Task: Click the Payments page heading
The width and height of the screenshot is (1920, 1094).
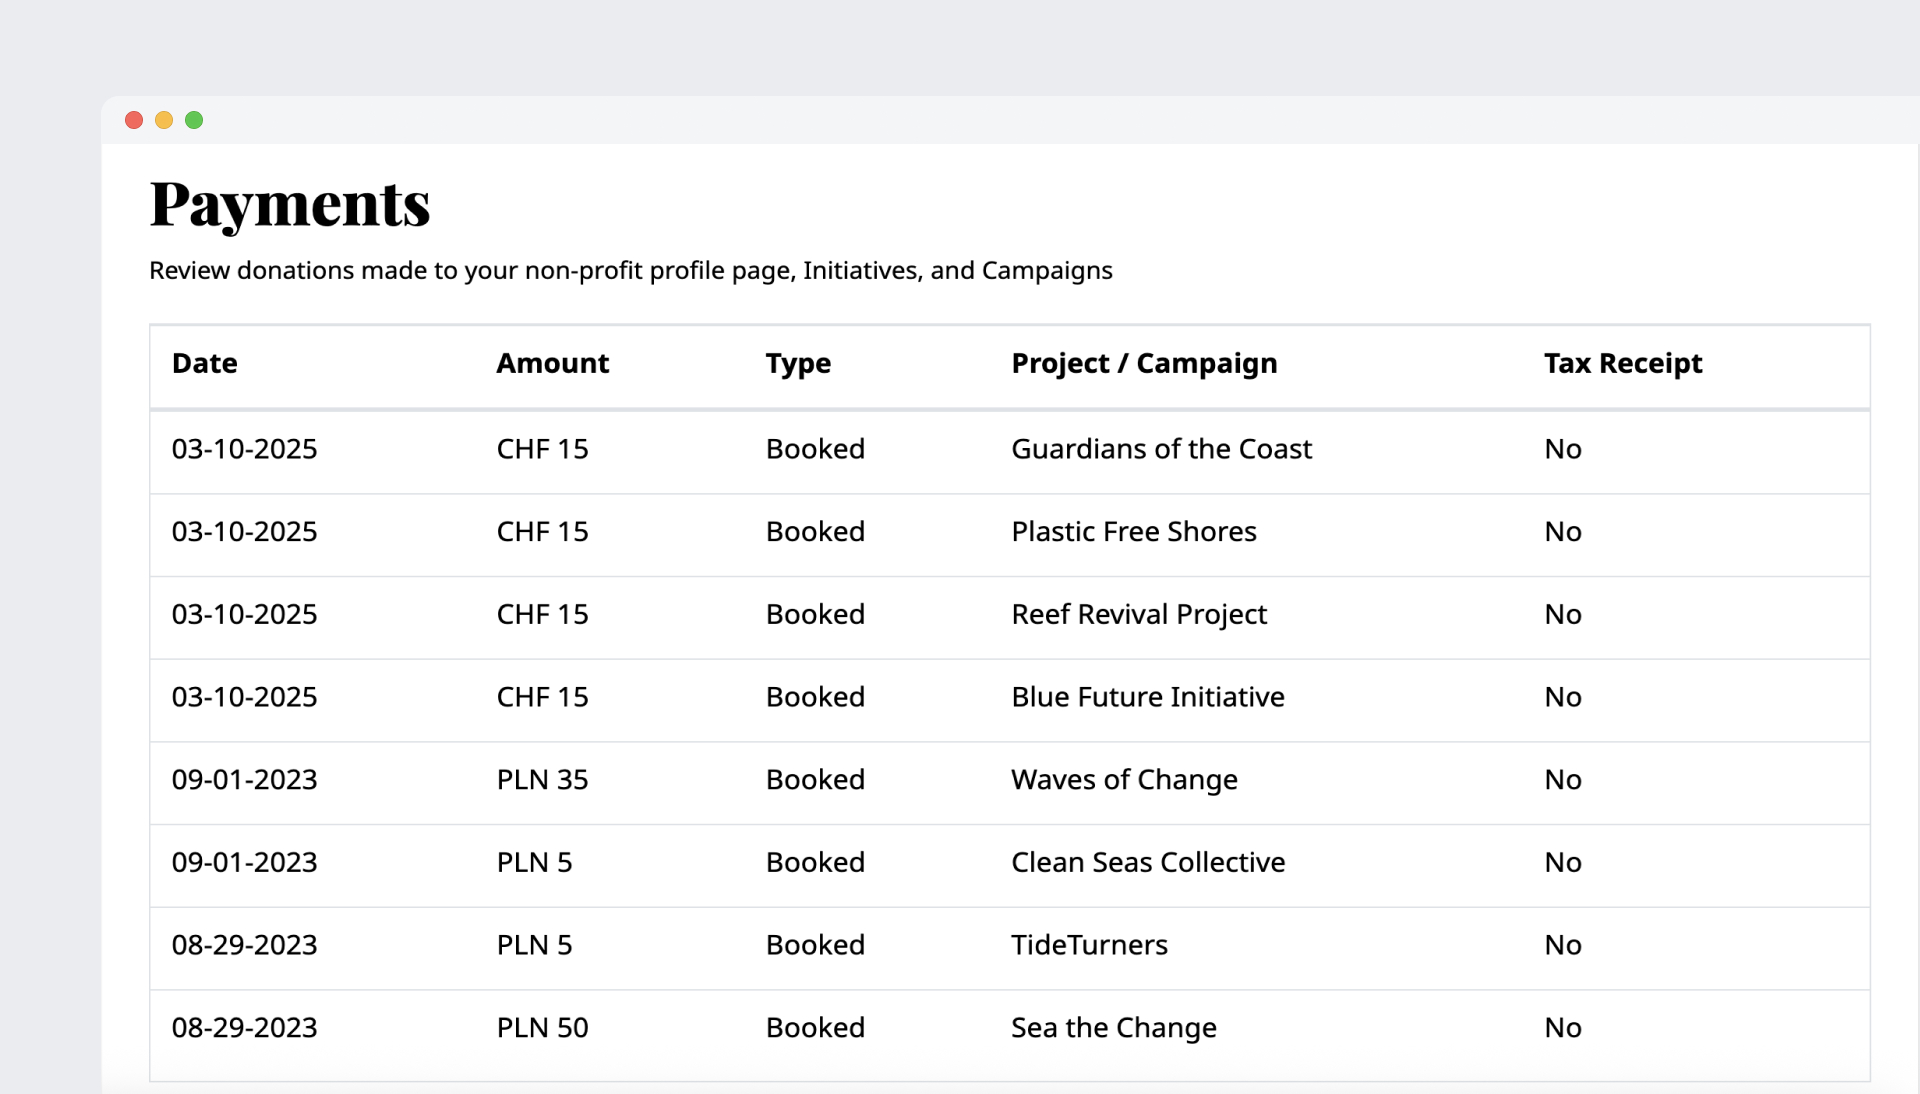Action: pos(289,204)
